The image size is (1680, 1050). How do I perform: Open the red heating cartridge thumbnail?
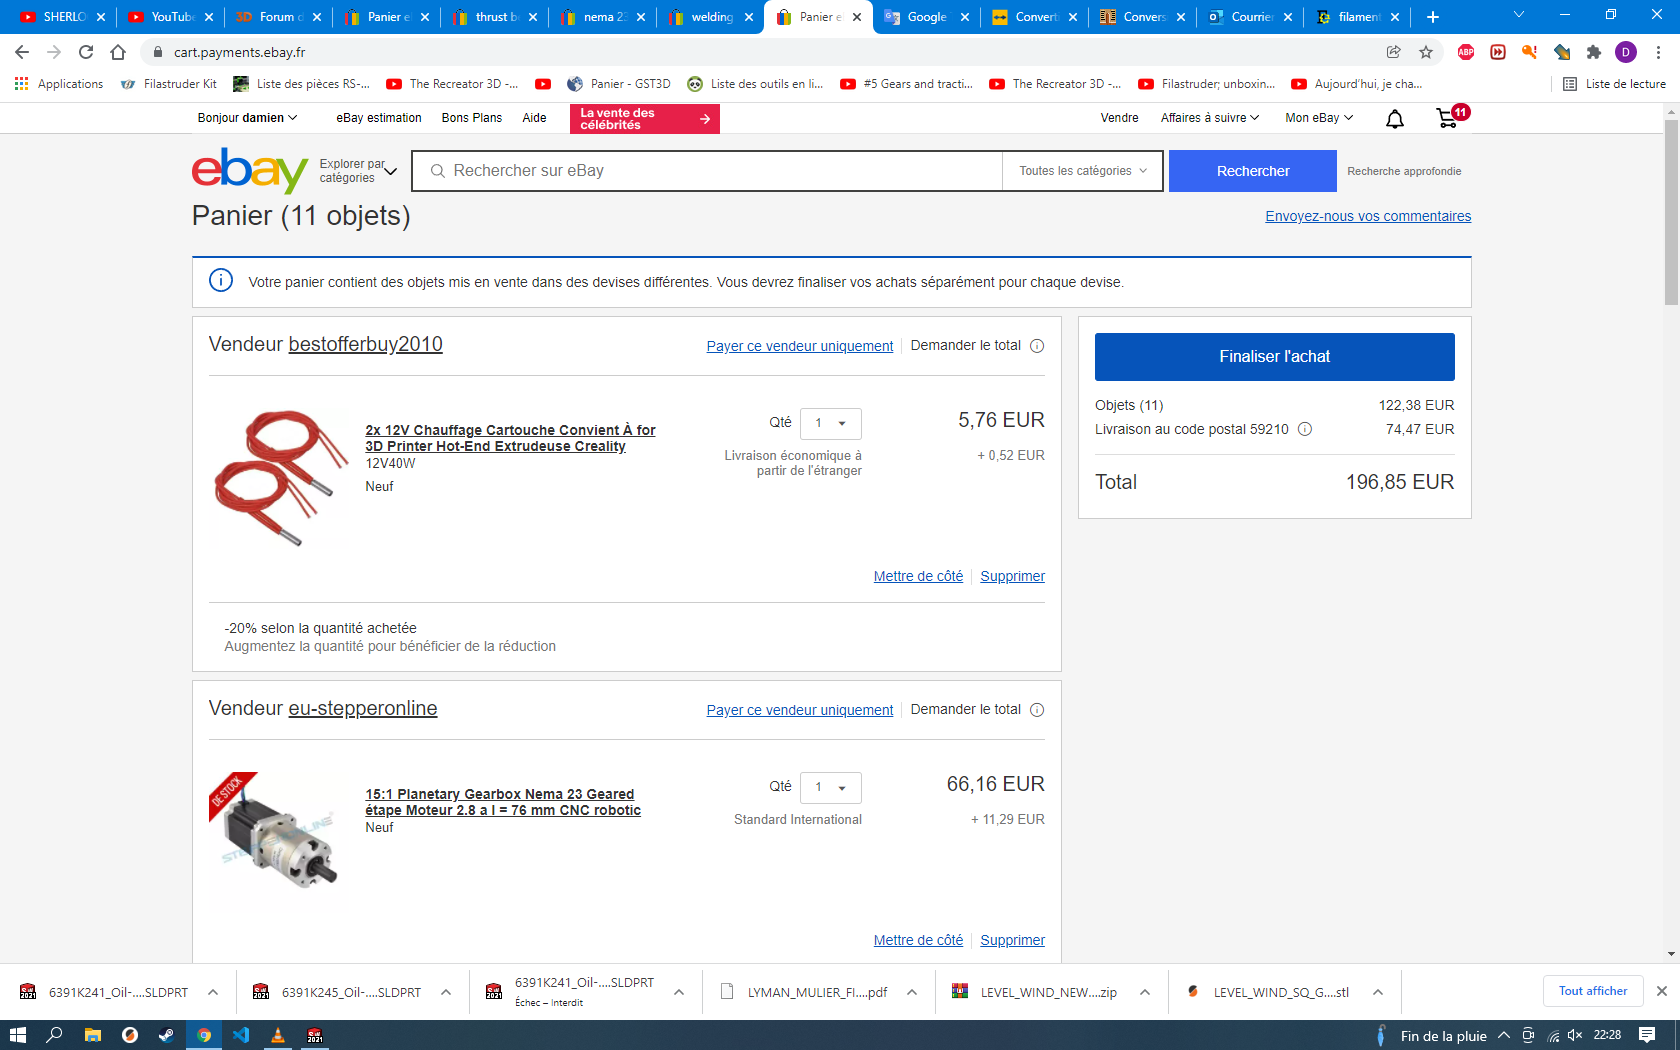(278, 478)
